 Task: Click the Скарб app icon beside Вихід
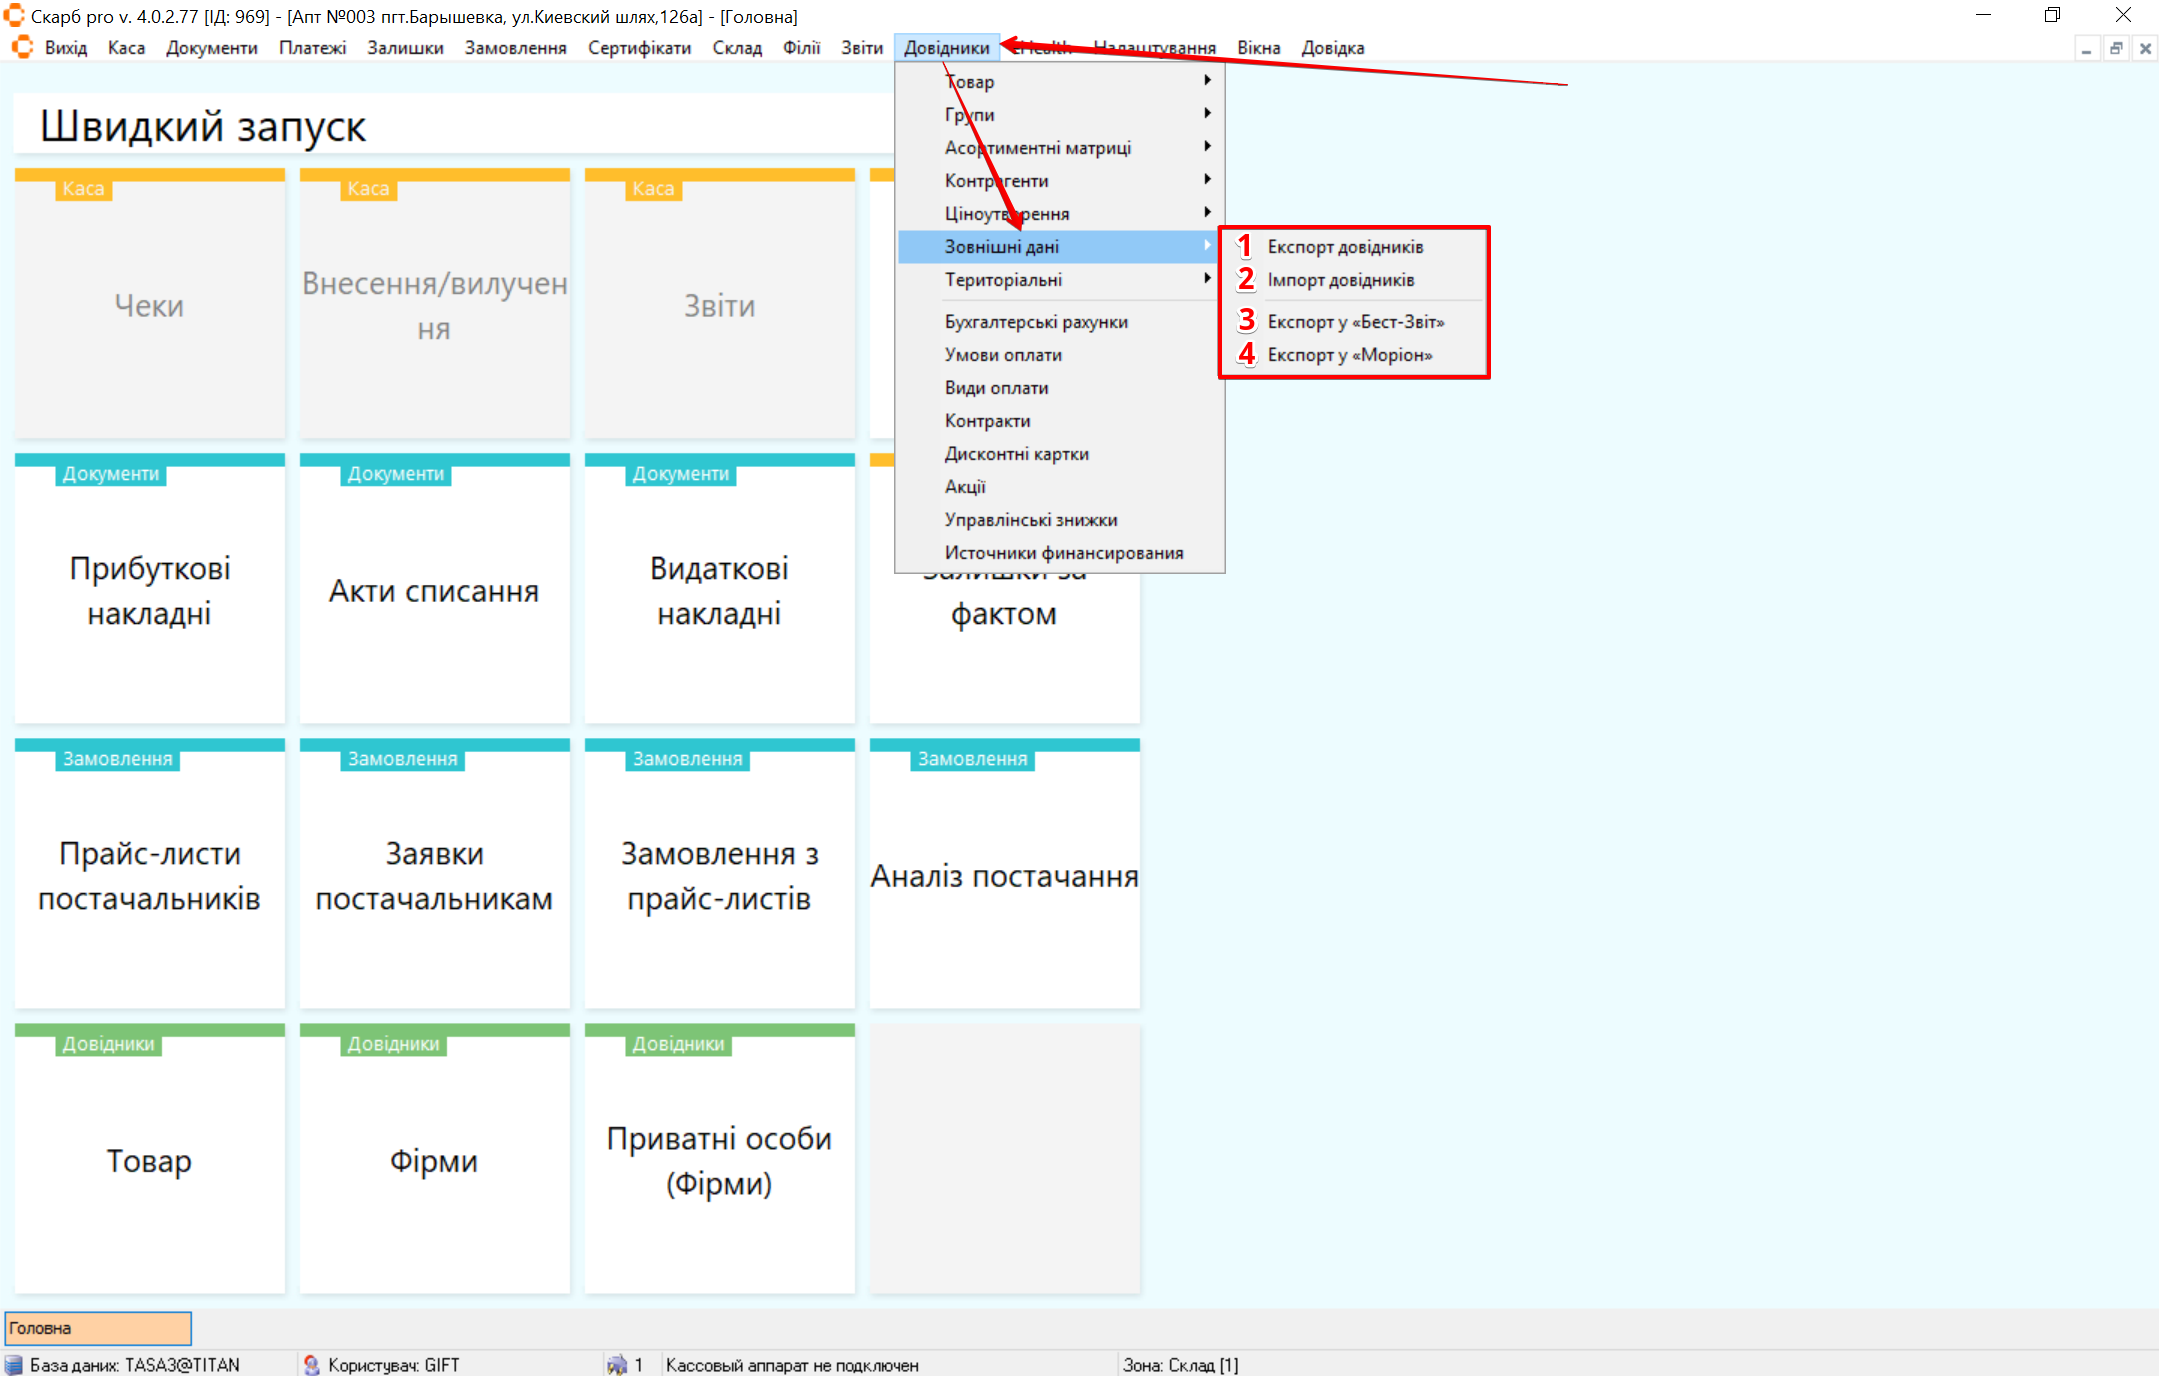point(22,47)
